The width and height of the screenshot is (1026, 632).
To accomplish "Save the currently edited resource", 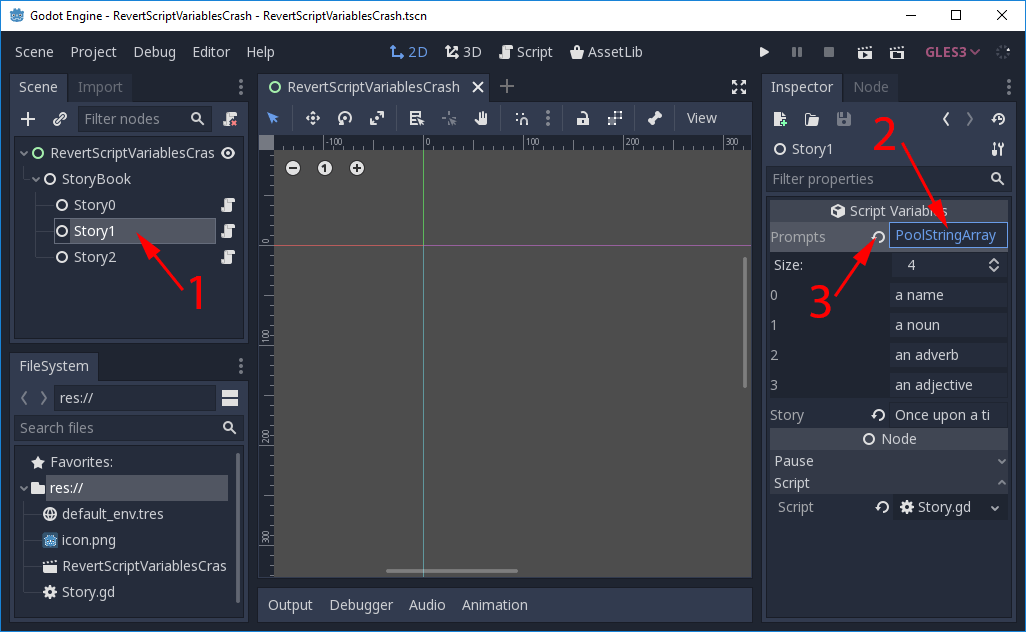I will (843, 118).
